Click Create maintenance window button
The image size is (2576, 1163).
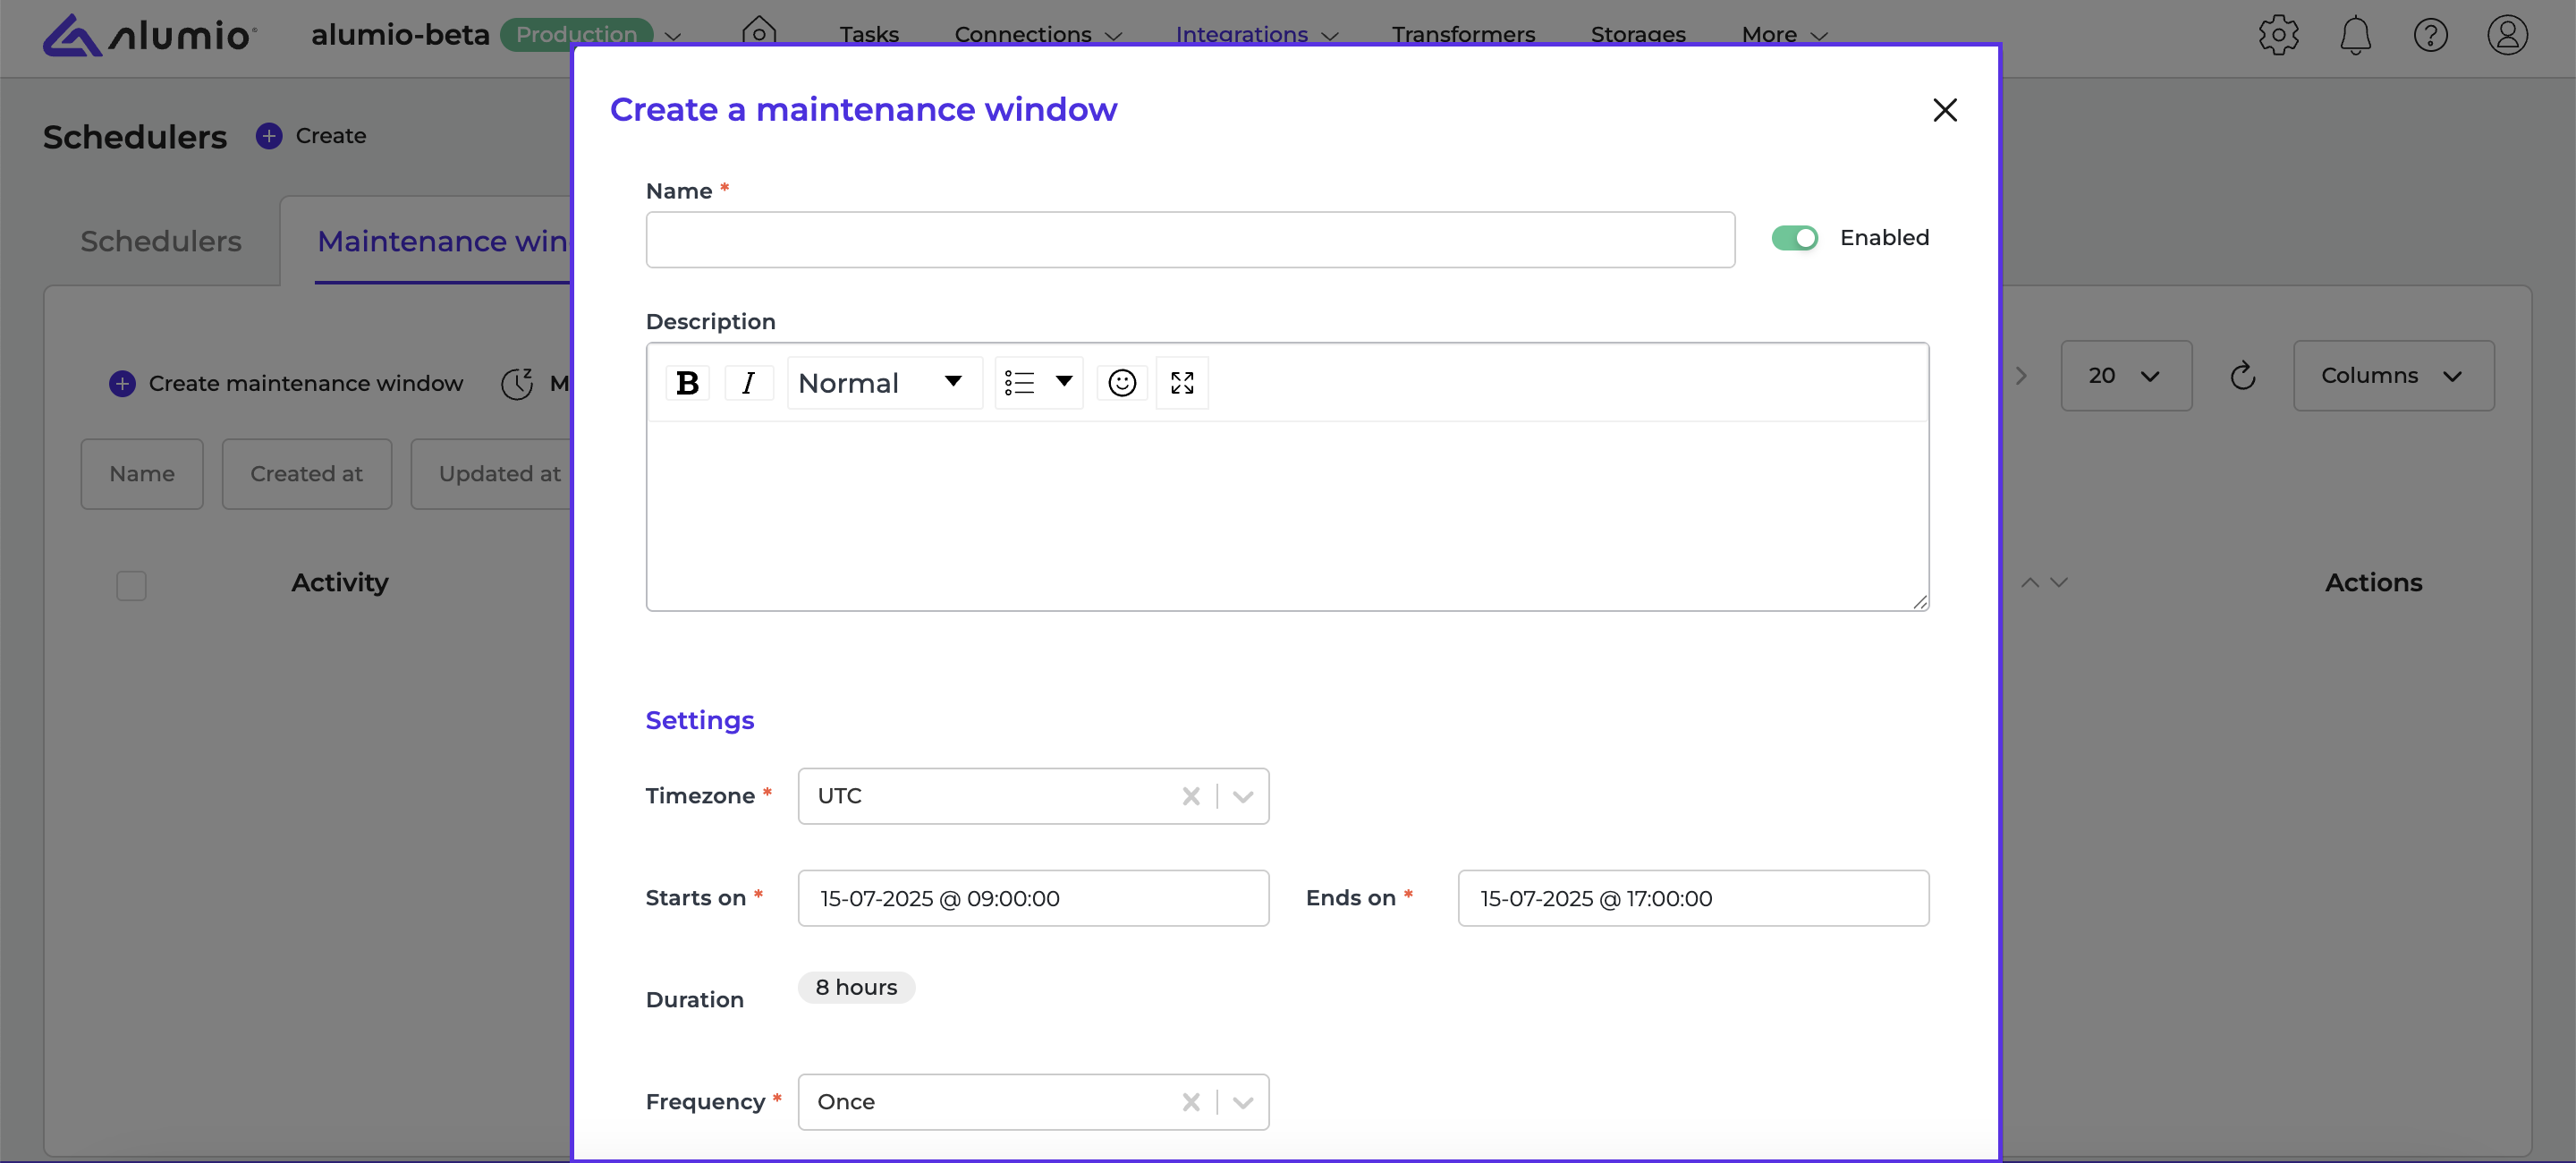pos(286,383)
